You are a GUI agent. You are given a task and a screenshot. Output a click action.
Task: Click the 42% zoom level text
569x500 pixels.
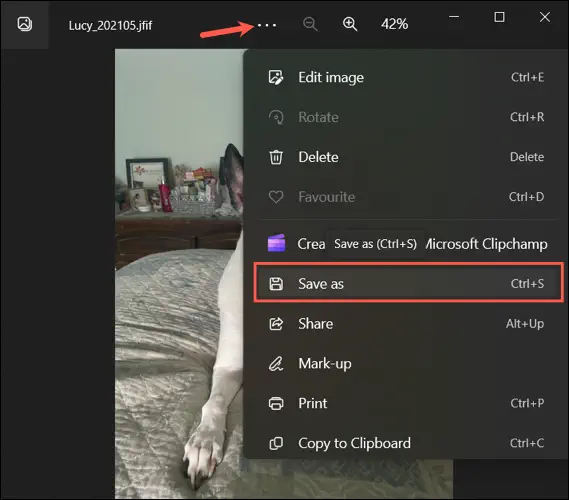(394, 24)
